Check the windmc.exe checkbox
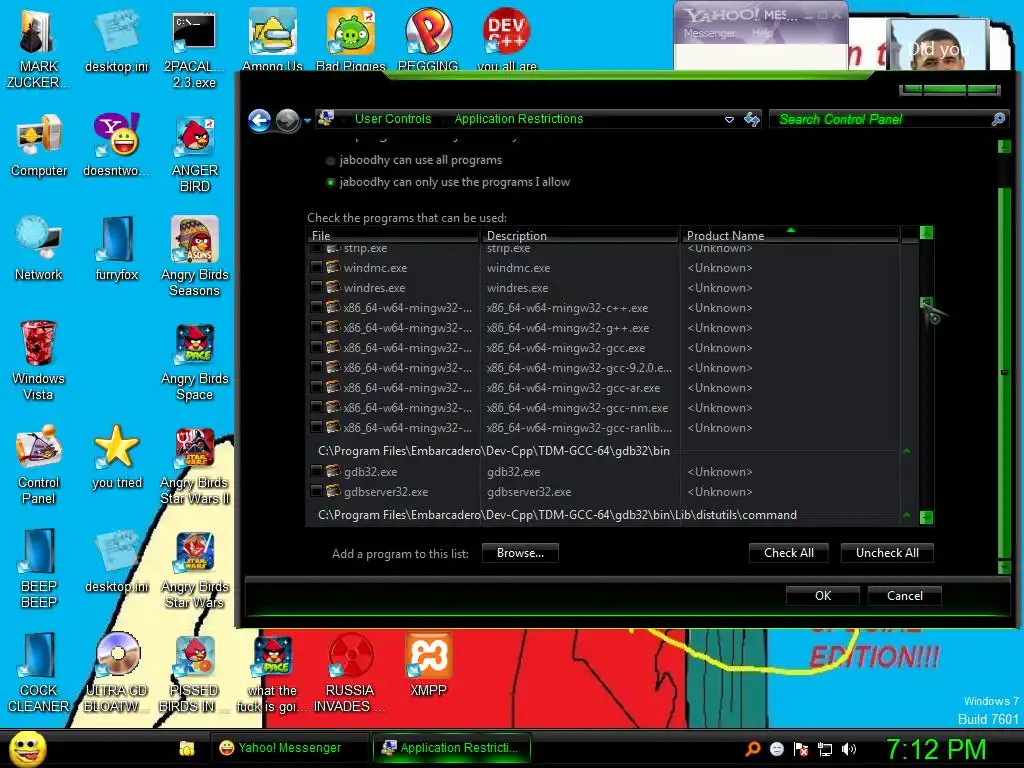 [x=316, y=268]
